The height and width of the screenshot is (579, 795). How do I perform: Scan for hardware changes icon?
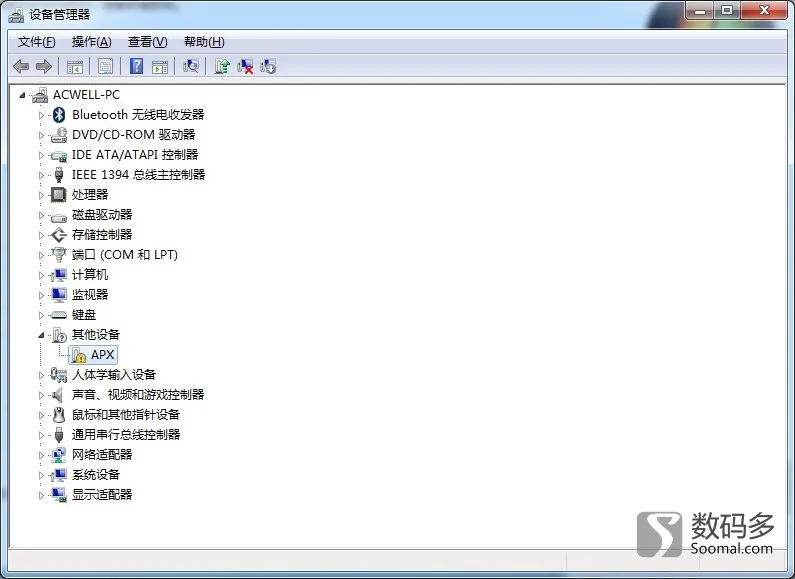[191, 66]
